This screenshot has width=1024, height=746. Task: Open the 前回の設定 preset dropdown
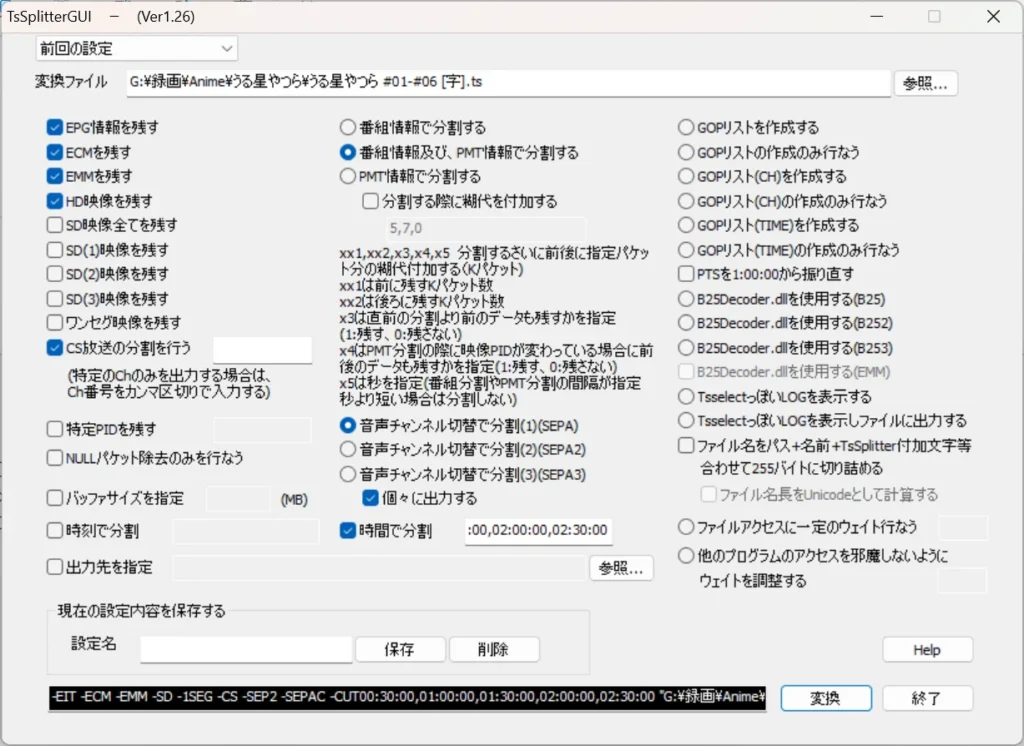click(136, 48)
